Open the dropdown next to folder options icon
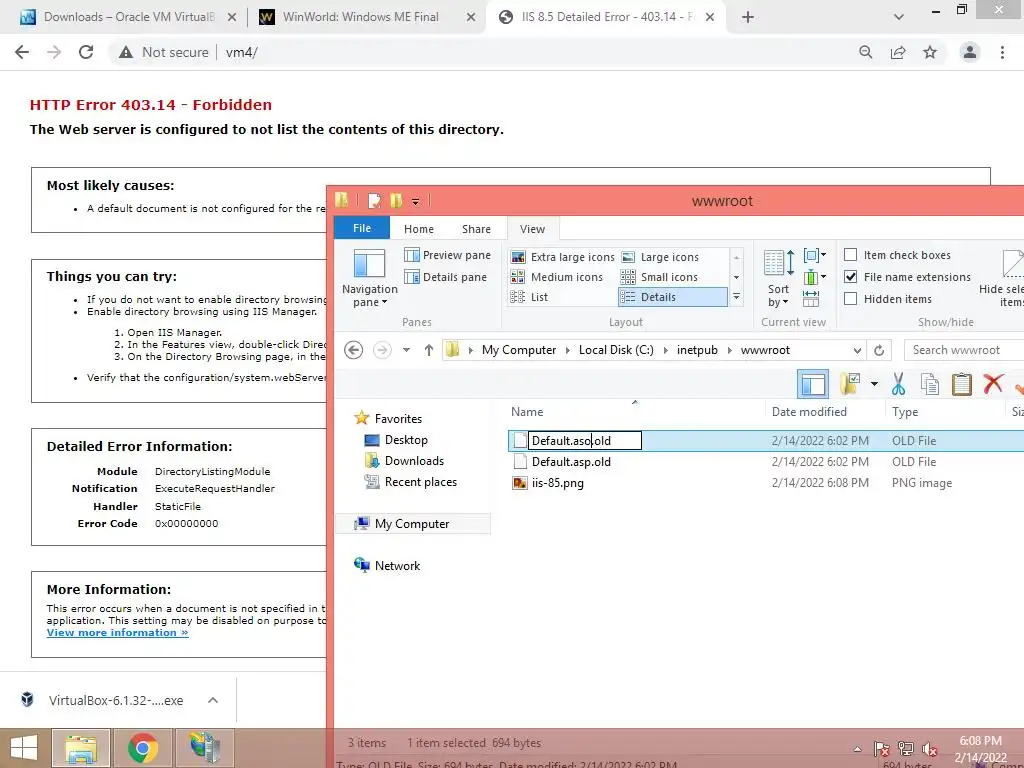The height and width of the screenshot is (768, 1024). point(874,384)
